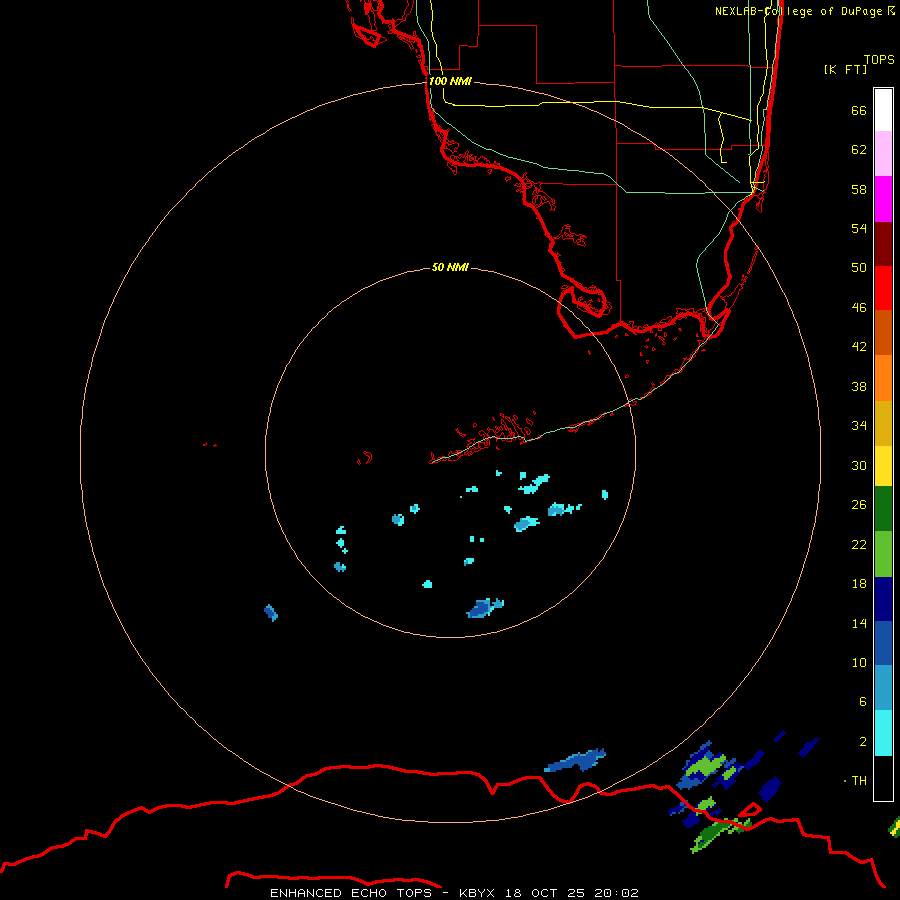Click the '14' legend value
This screenshot has height=900, width=900.
(x=859, y=623)
